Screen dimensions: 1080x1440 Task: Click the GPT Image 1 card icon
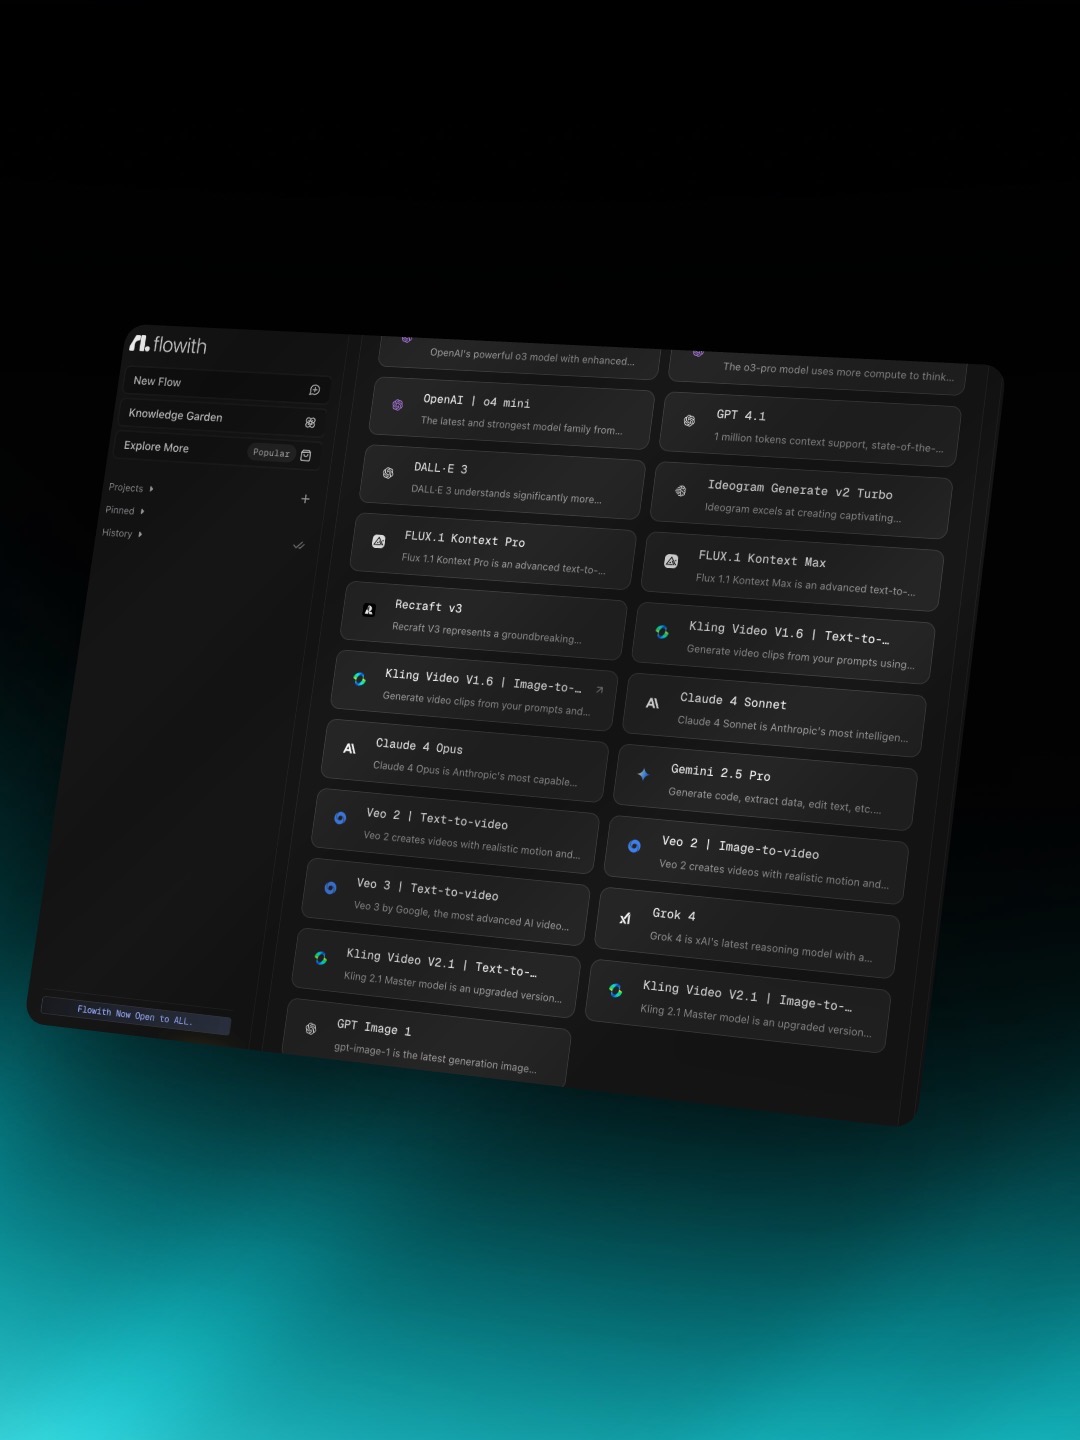point(311,1028)
